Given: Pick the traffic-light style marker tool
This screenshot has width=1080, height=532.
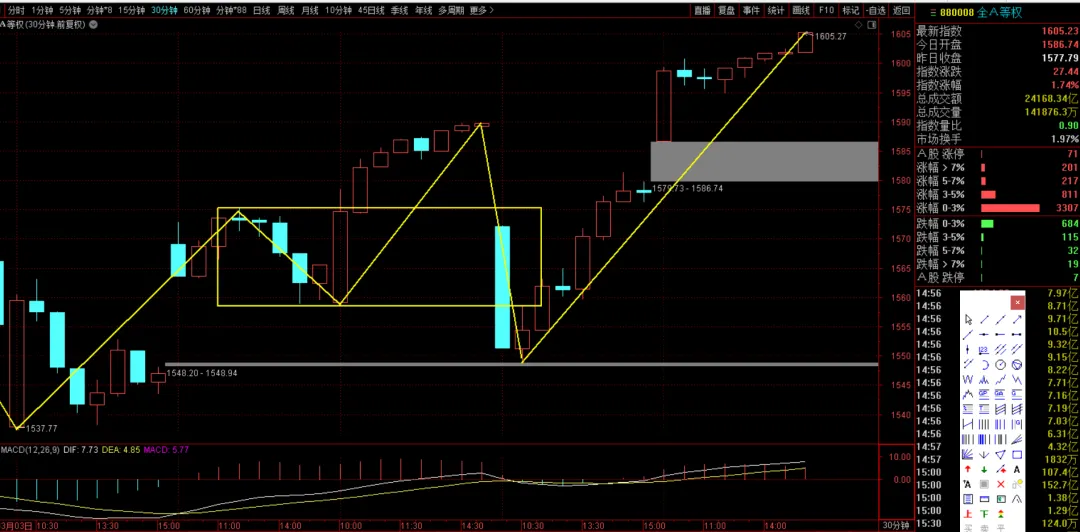Looking at the screenshot, I should pyautogui.click(x=1000, y=514).
